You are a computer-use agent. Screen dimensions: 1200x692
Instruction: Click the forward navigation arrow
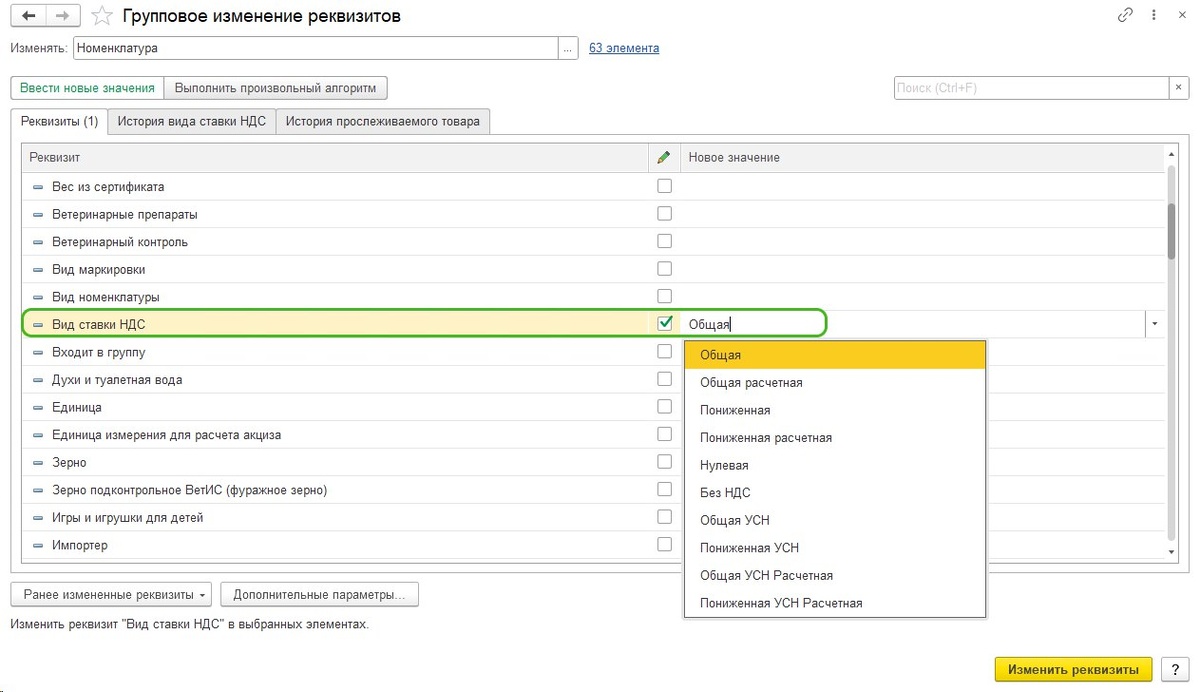click(61, 17)
